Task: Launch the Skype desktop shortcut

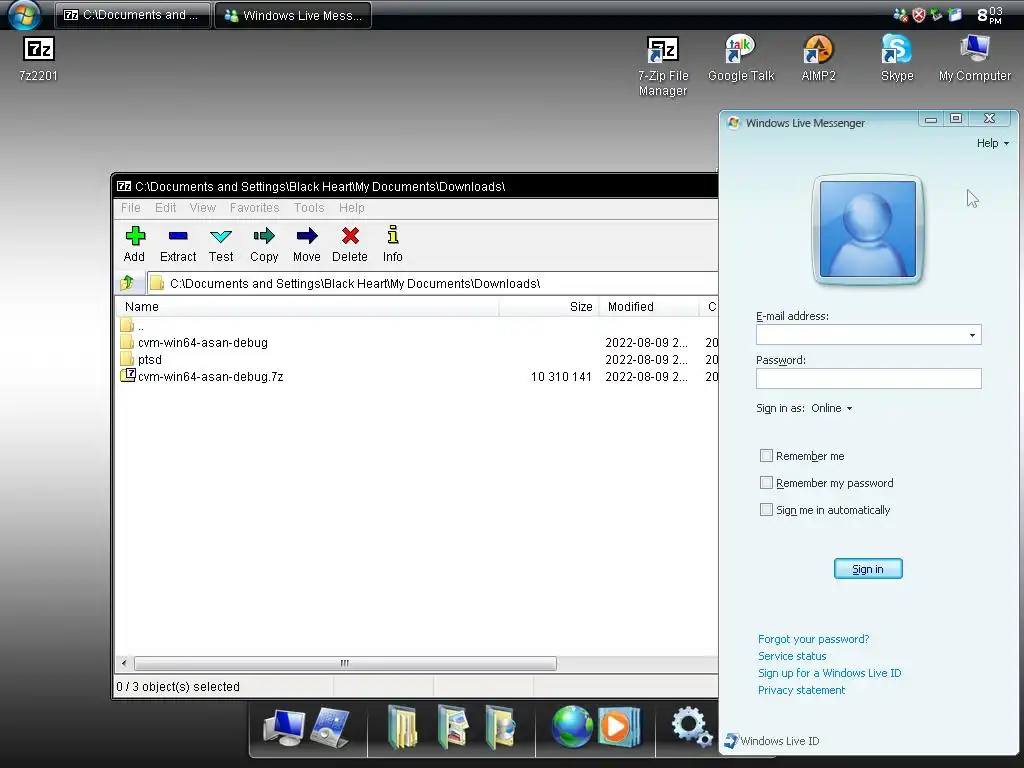Action: (x=897, y=59)
